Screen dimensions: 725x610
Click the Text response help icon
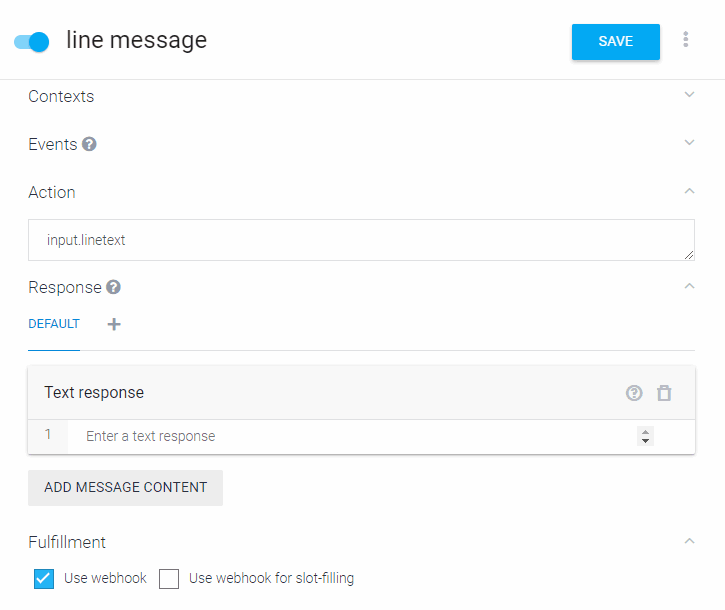tap(634, 393)
